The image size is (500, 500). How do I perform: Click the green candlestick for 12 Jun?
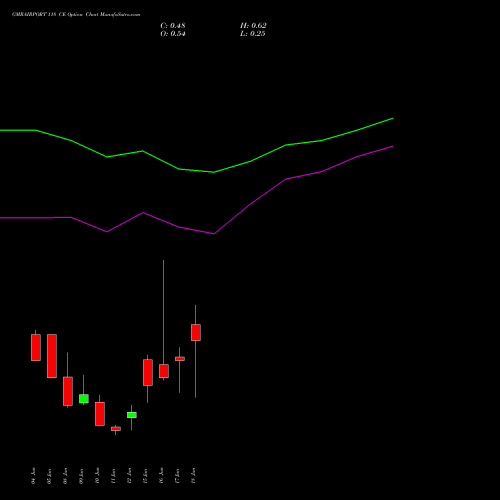tap(132, 415)
